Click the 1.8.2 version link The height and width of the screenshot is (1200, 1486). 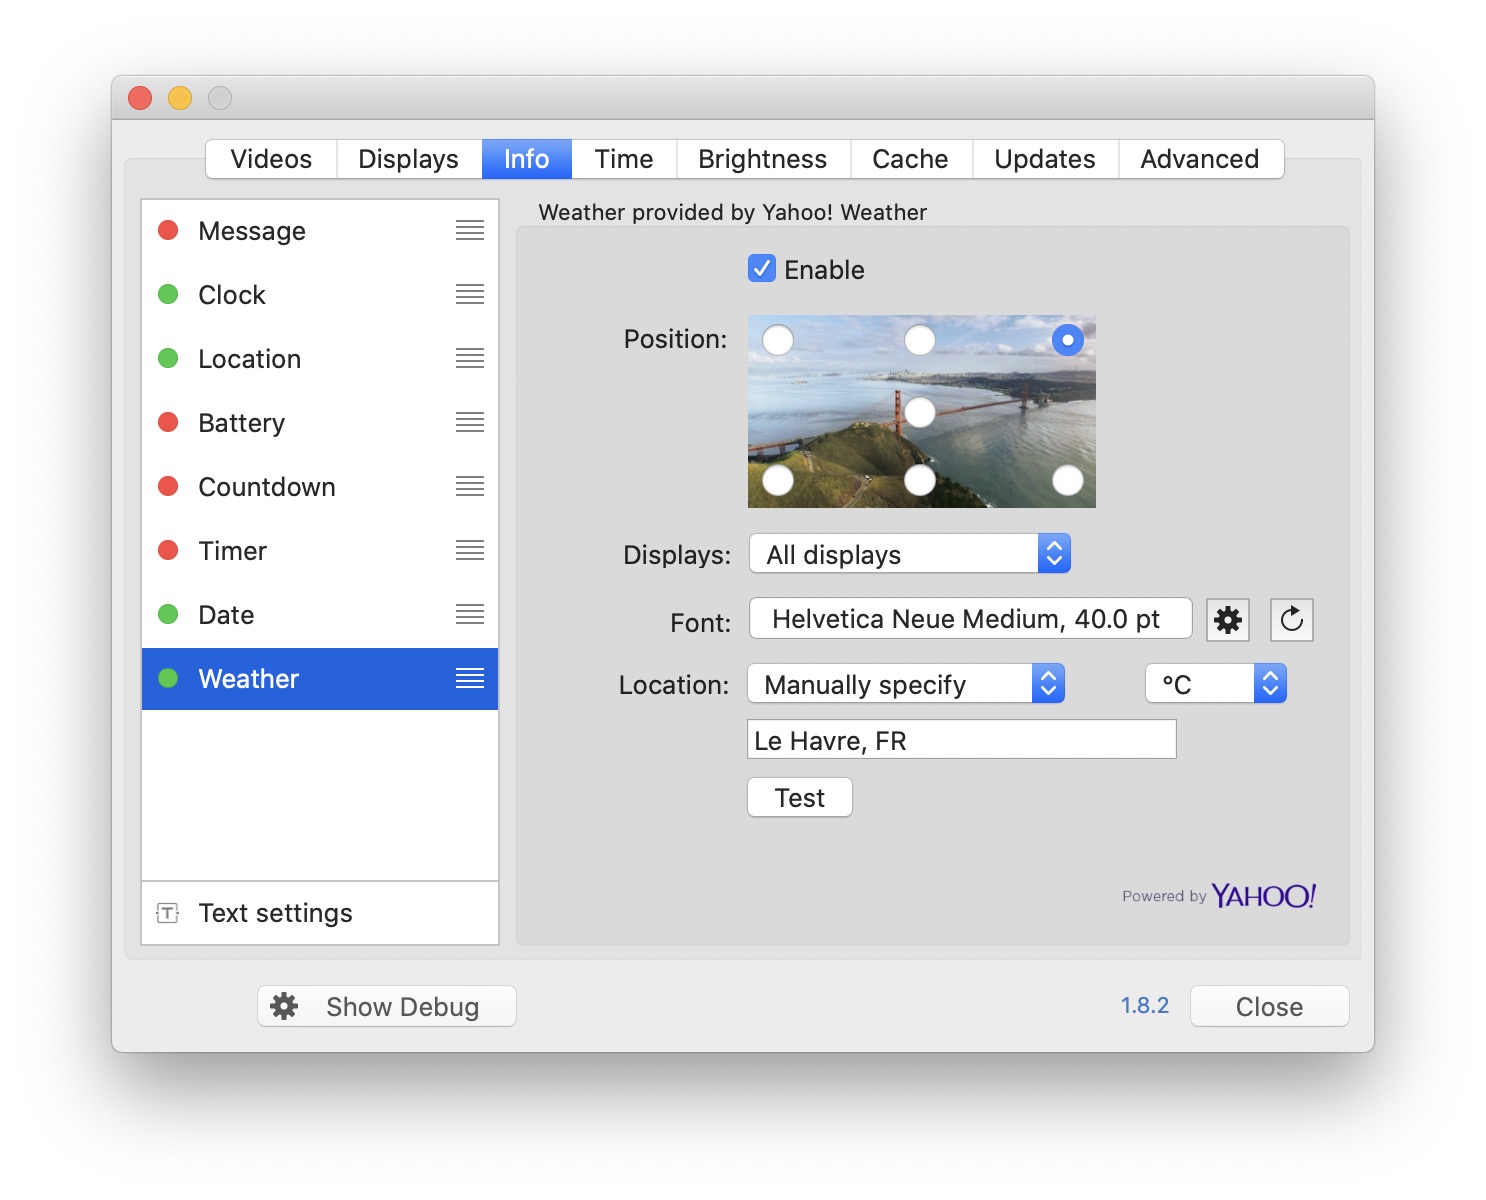pos(1145,1005)
